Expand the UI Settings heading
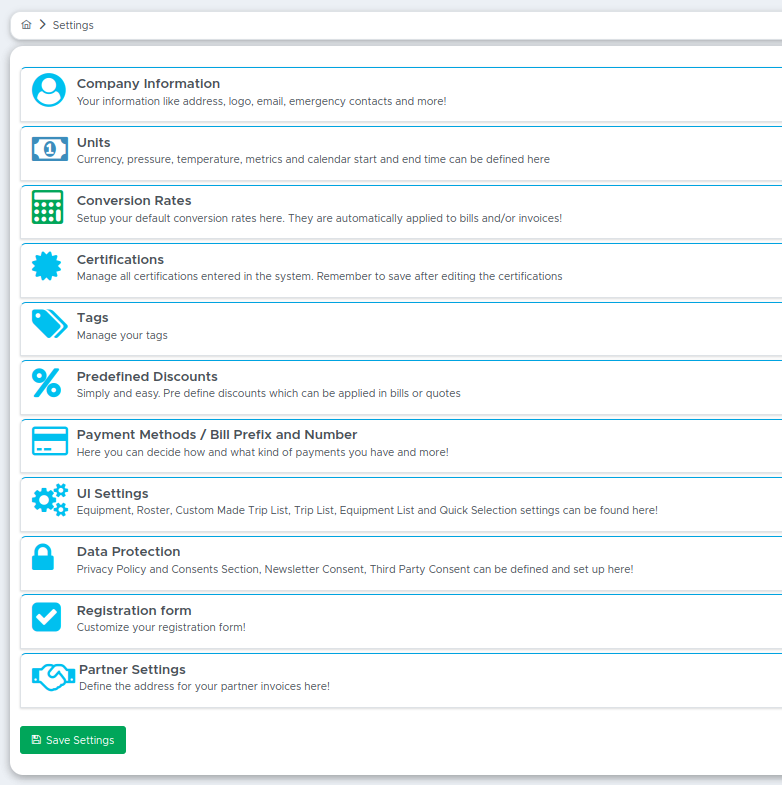Screen dimensions: 782x785 [113, 494]
